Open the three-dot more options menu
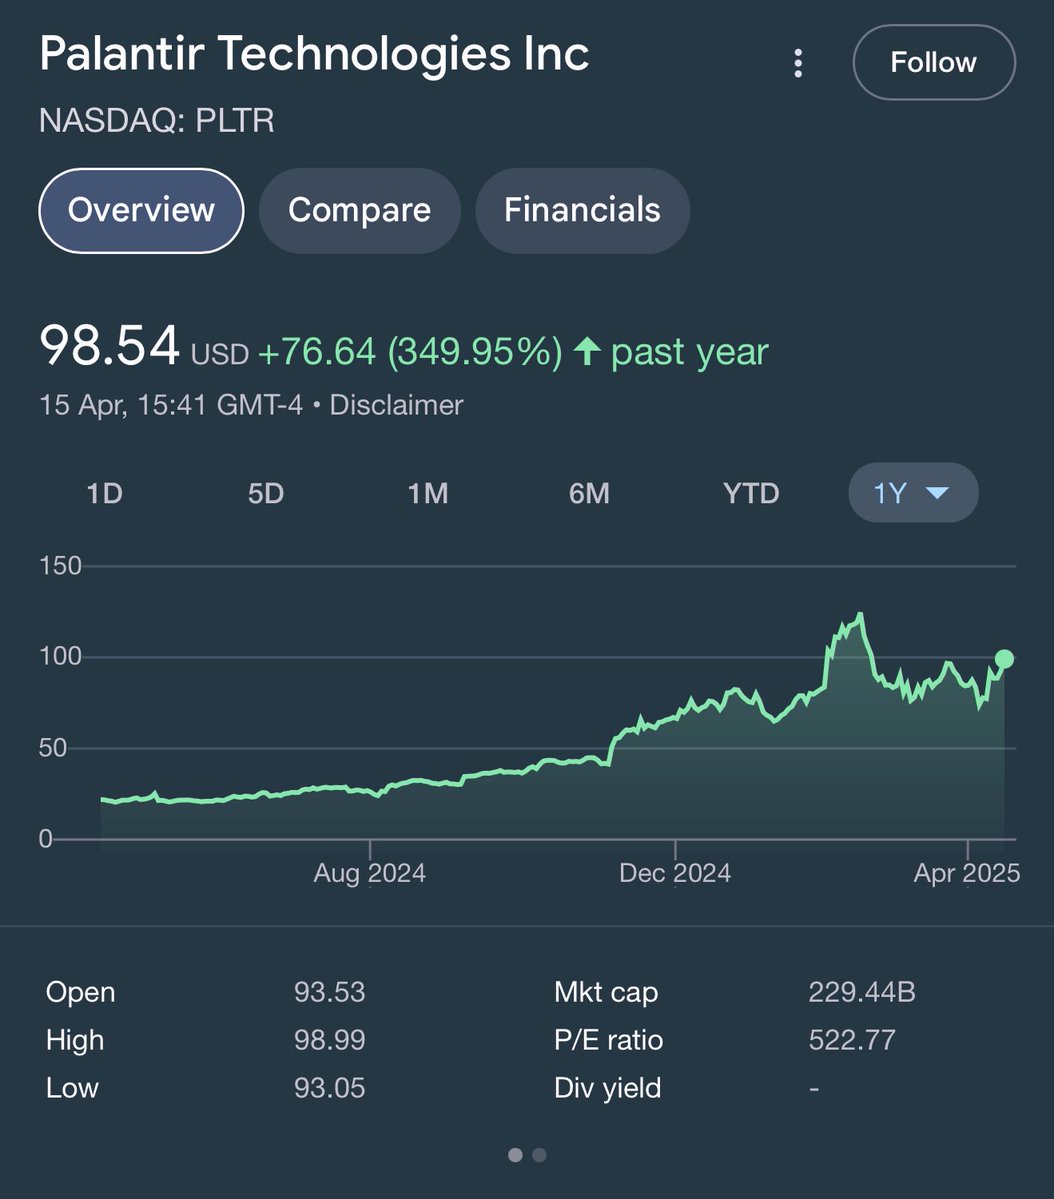This screenshot has height=1199, width=1054. pyautogui.click(x=798, y=63)
